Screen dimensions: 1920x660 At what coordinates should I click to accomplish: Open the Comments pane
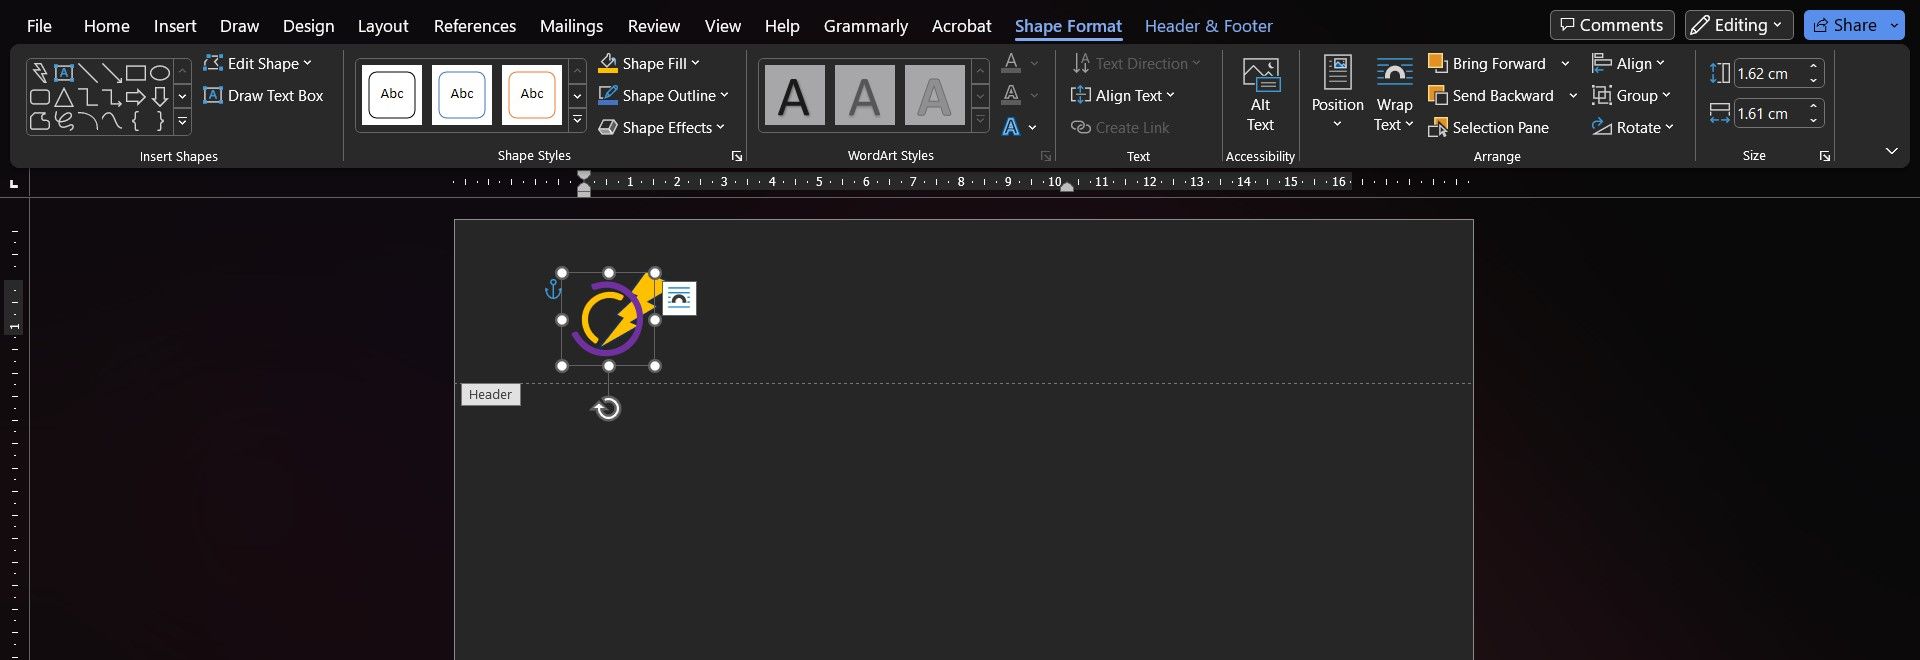1611,25
